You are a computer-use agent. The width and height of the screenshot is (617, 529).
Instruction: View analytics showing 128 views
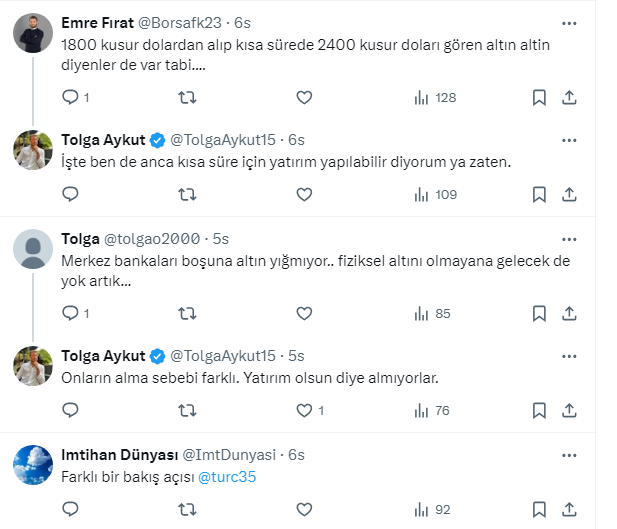click(x=435, y=97)
